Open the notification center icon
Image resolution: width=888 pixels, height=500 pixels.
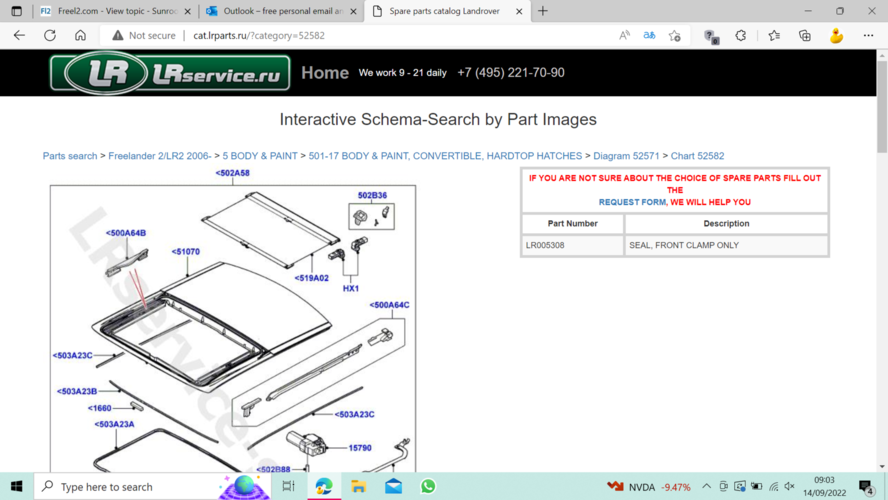(866, 487)
